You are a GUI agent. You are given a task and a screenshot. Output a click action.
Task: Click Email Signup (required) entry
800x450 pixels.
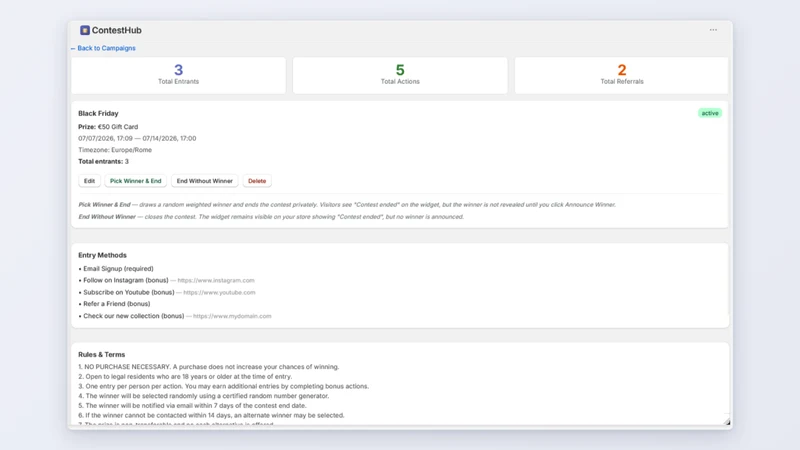tap(118, 268)
